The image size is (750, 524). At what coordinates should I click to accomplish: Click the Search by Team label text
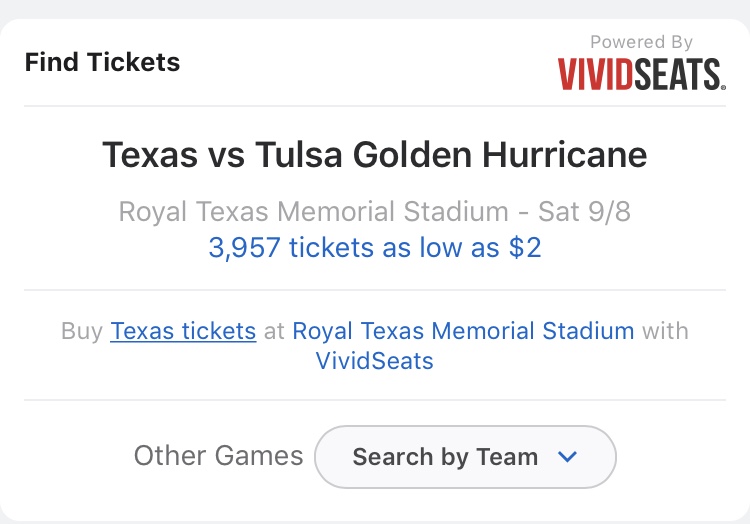(x=445, y=457)
